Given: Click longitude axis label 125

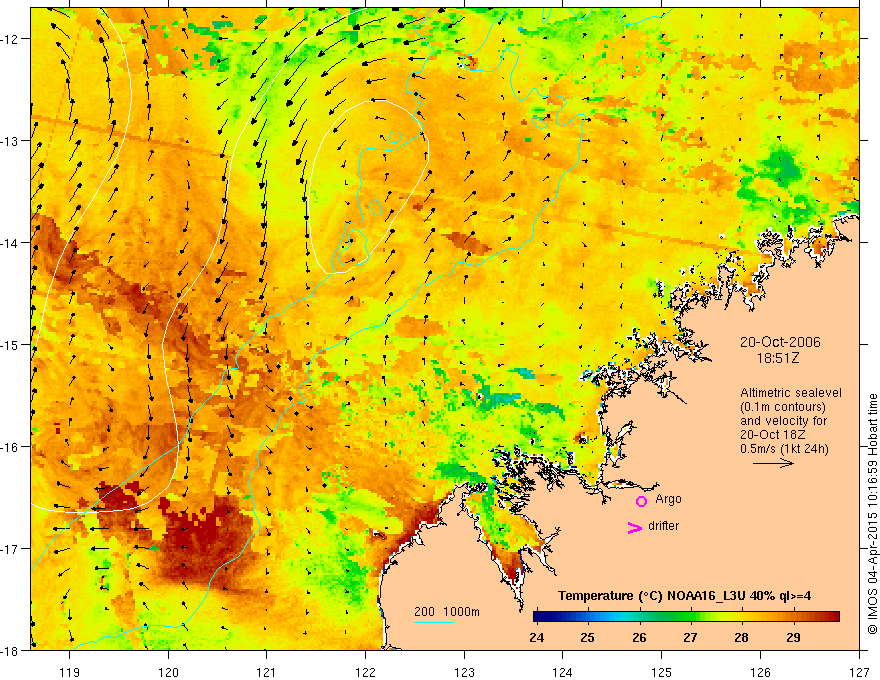Looking at the screenshot, I should point(662,672).
